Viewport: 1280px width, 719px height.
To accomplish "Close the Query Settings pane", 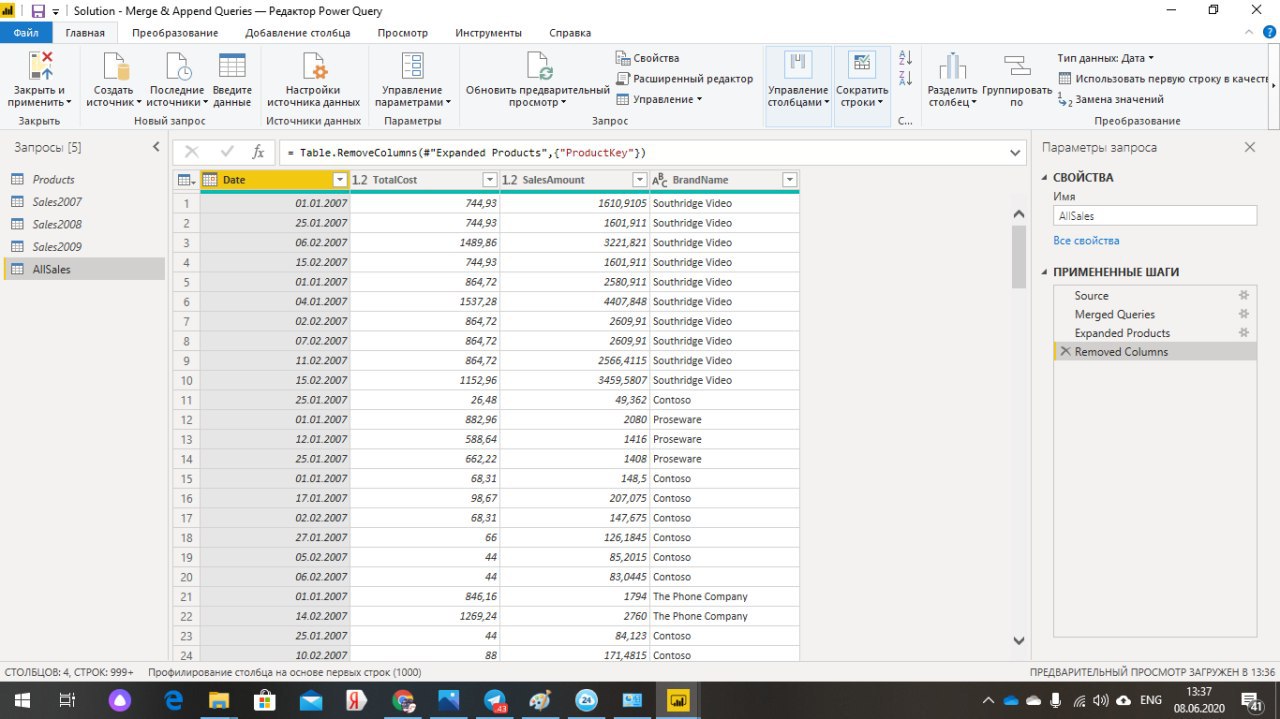I will (x=1249, y=147).
